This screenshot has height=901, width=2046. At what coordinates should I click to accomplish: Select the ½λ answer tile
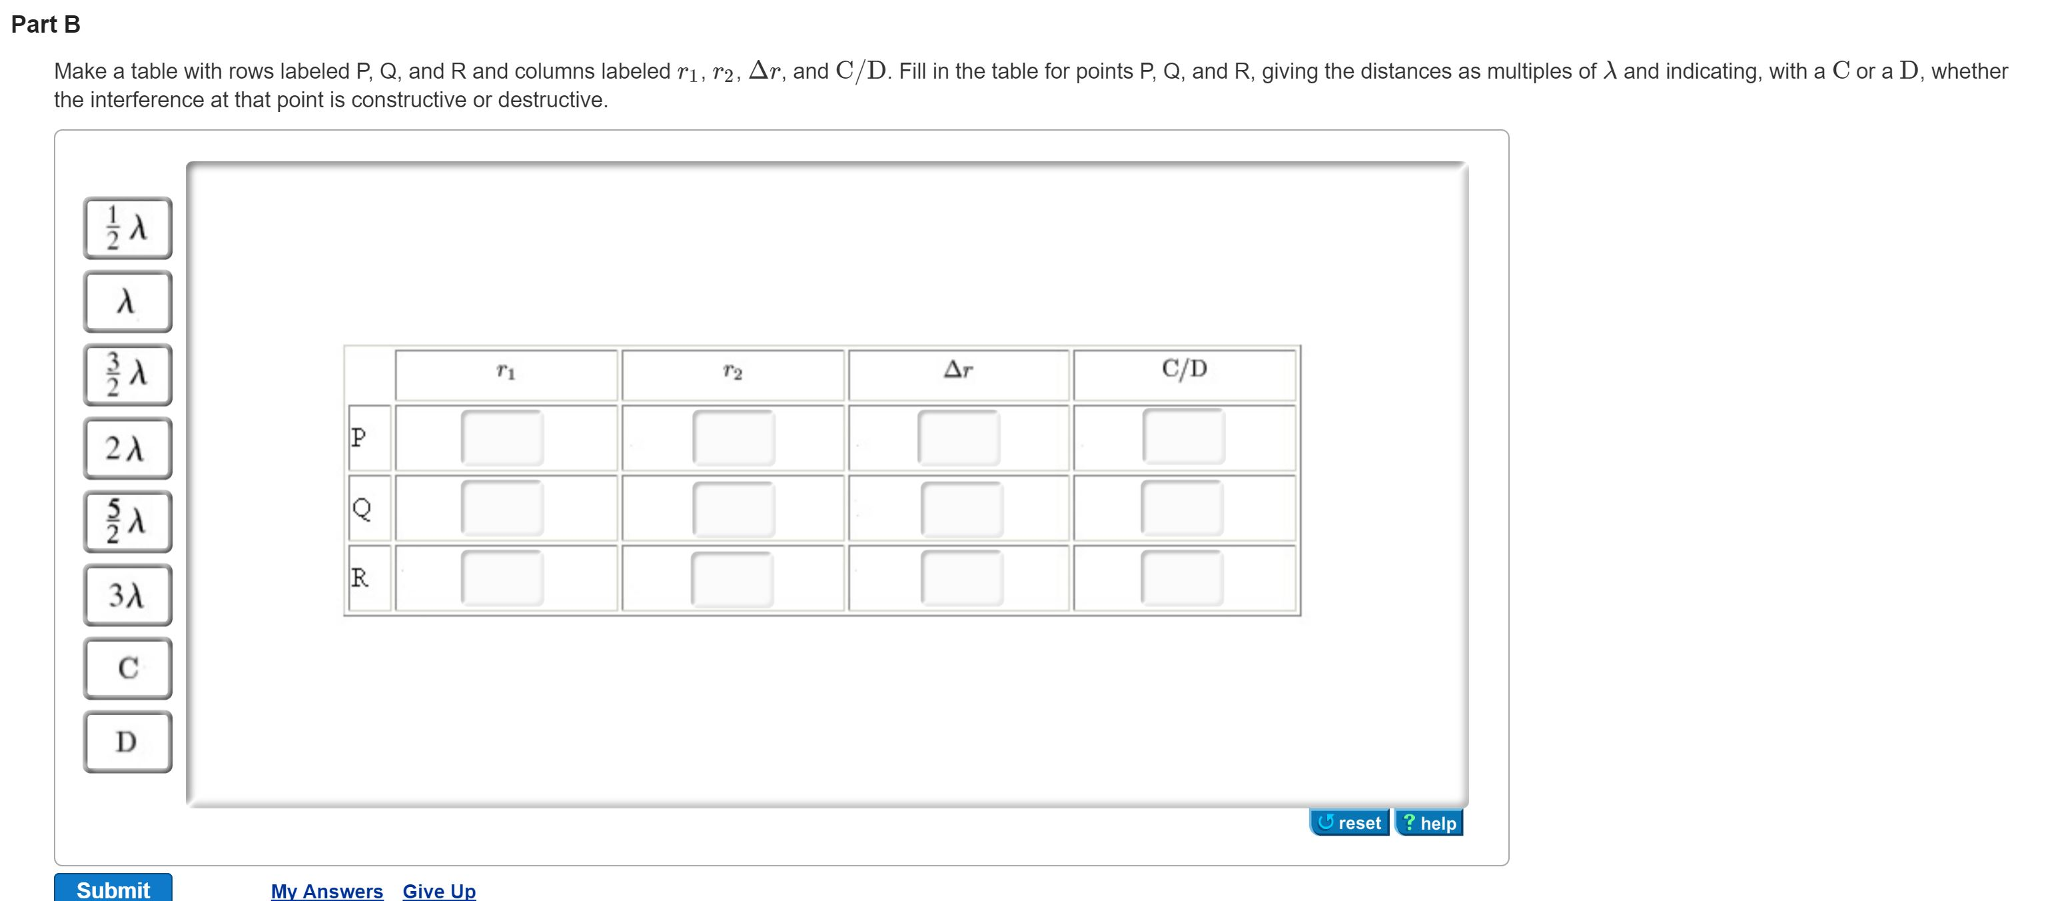[126, 228]
